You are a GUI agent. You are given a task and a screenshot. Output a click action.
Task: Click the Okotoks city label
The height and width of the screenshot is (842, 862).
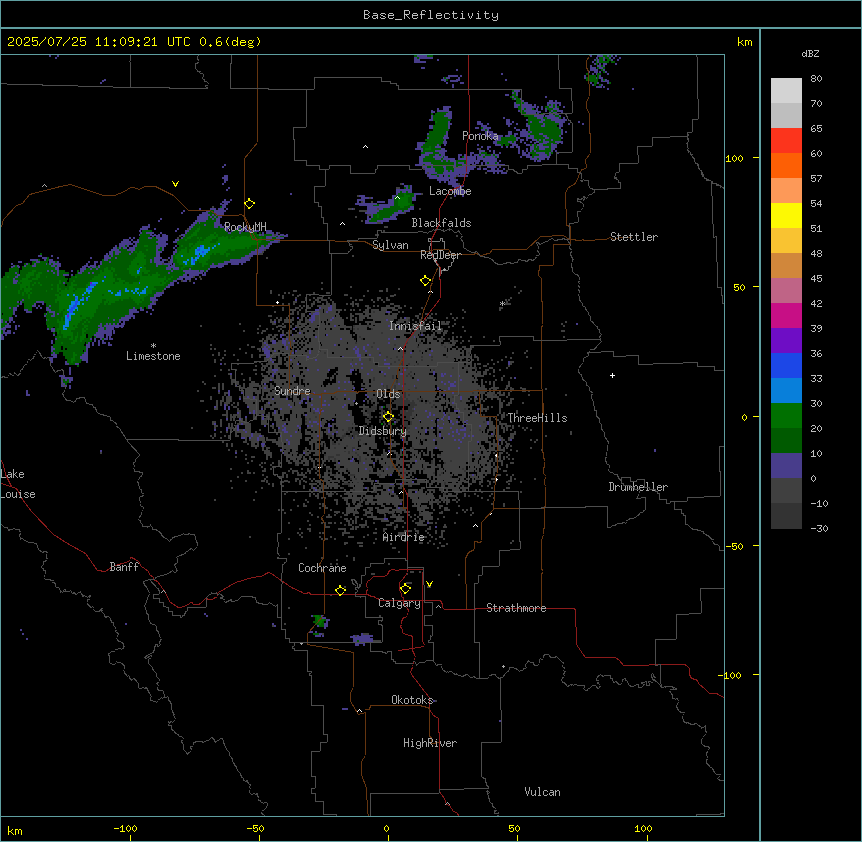[x=412, y=700]
